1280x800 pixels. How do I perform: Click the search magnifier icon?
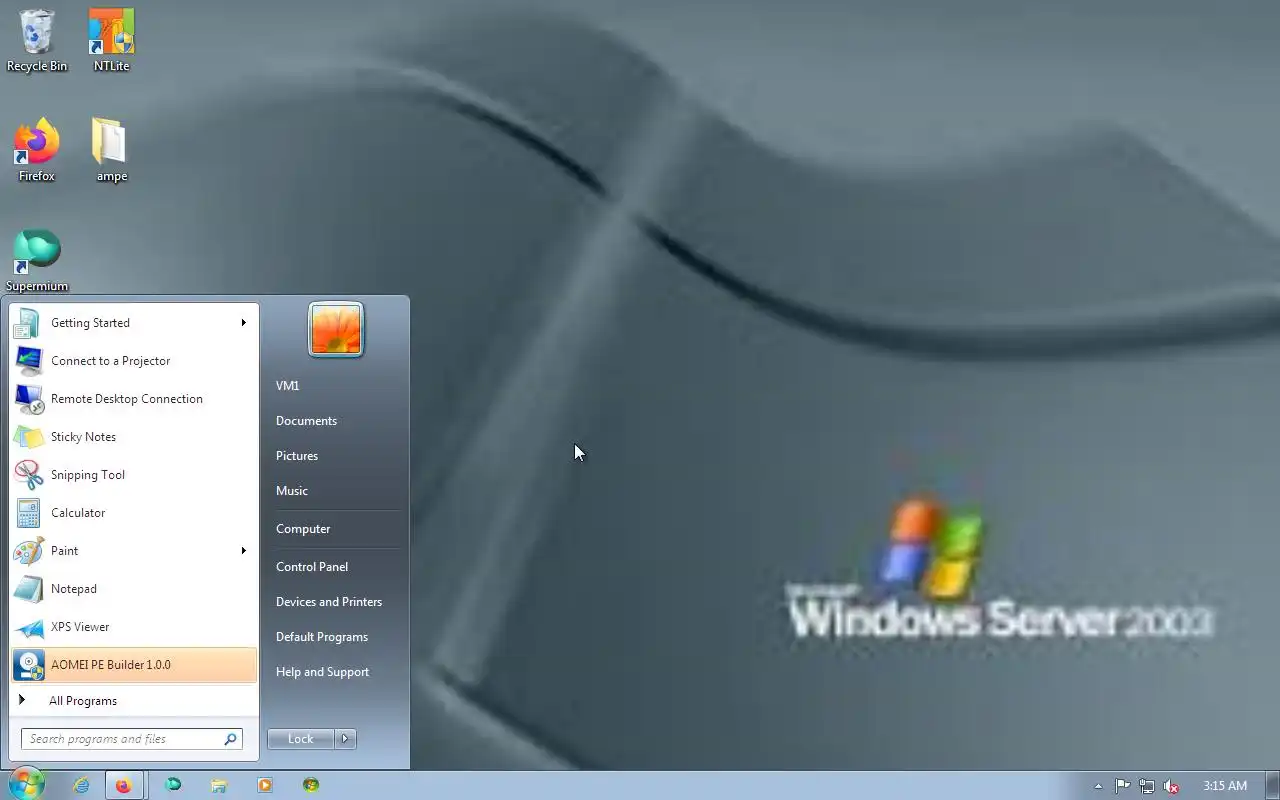click(x=230, y=739)
